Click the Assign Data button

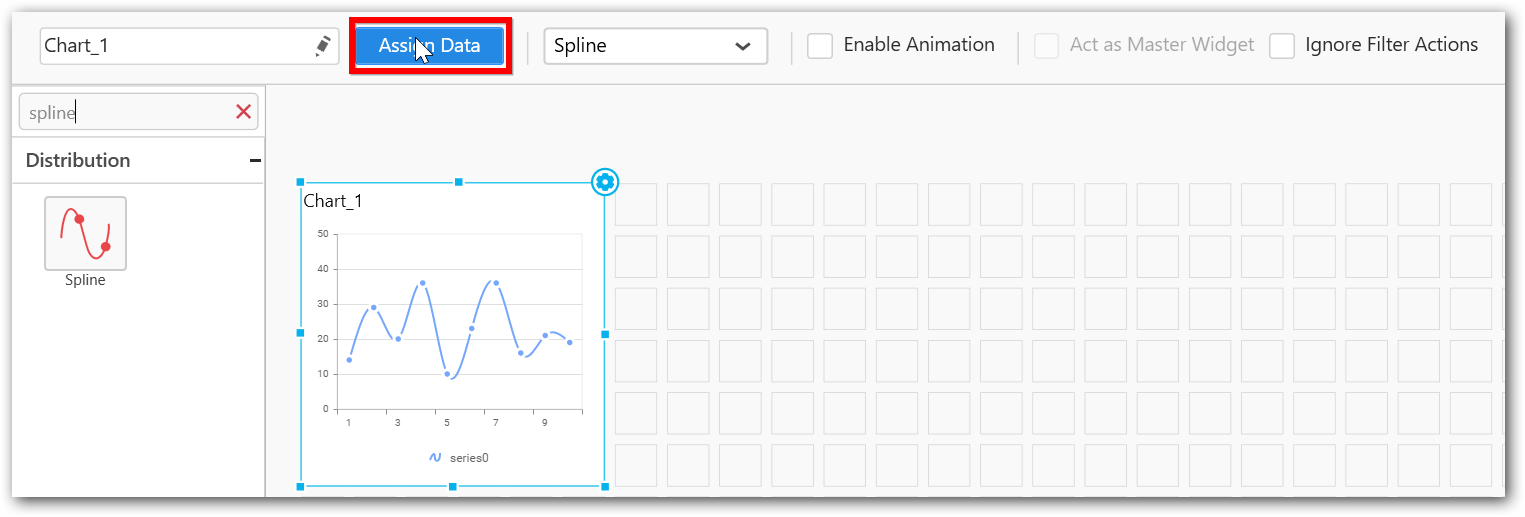[429, 46]
